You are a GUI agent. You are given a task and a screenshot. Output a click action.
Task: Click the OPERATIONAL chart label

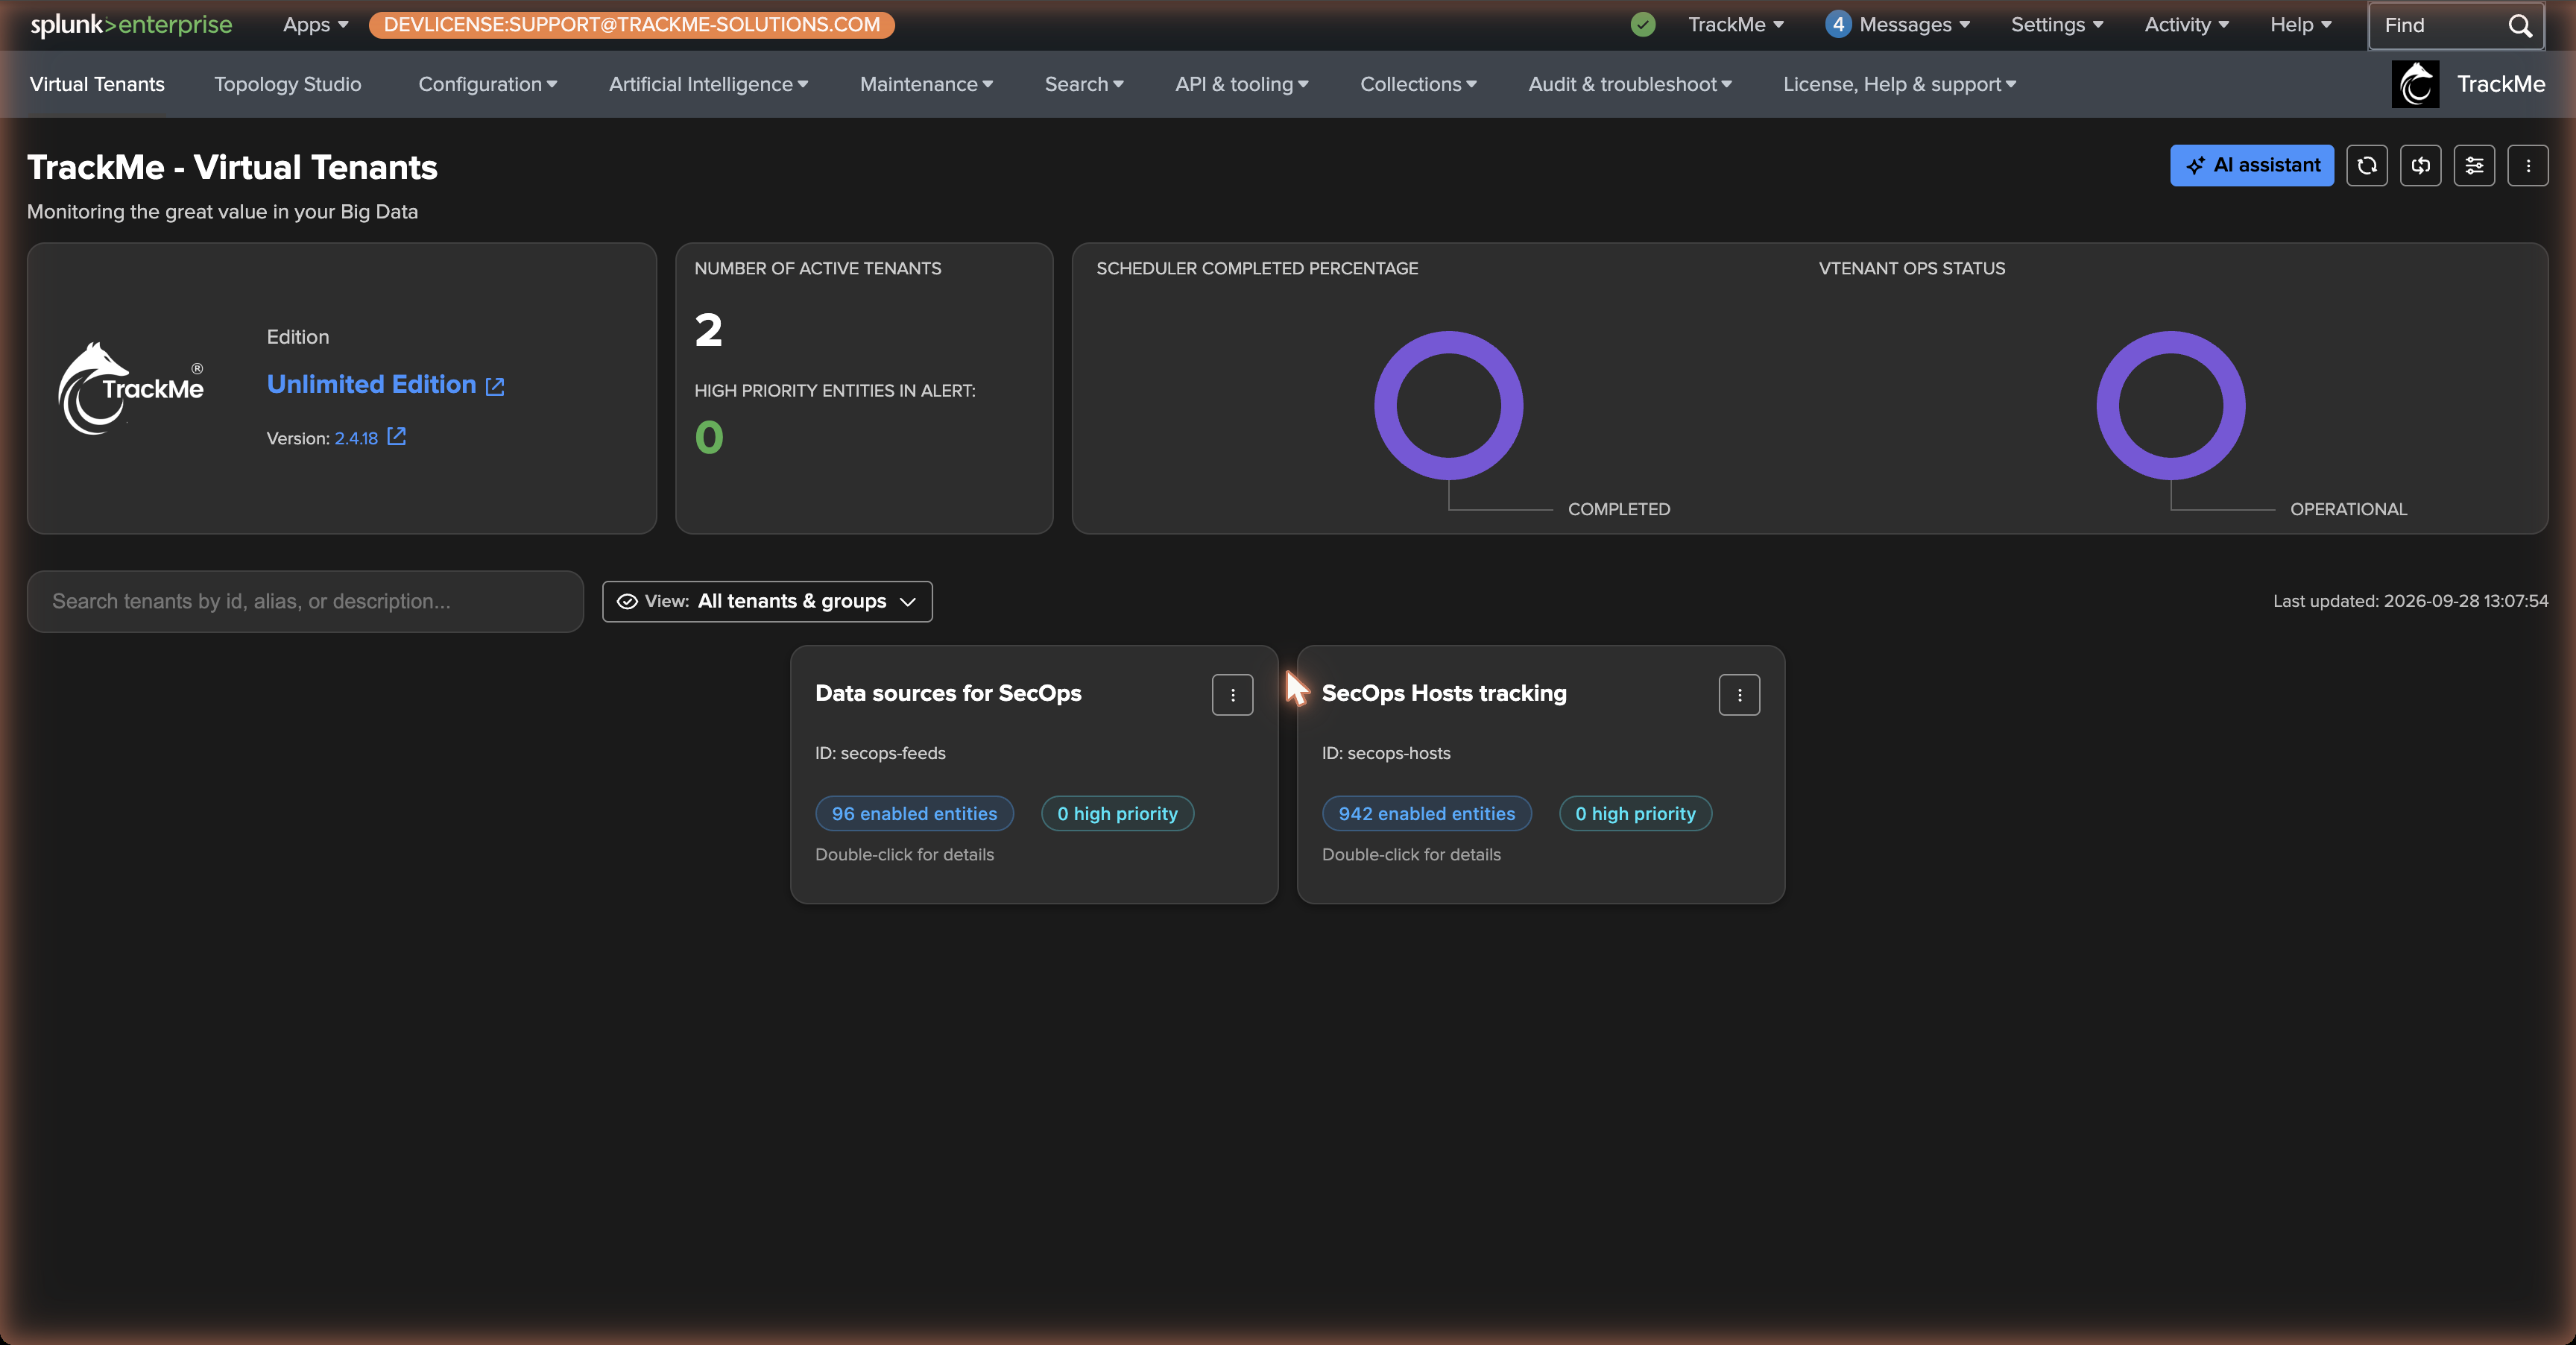[2348, 509]
